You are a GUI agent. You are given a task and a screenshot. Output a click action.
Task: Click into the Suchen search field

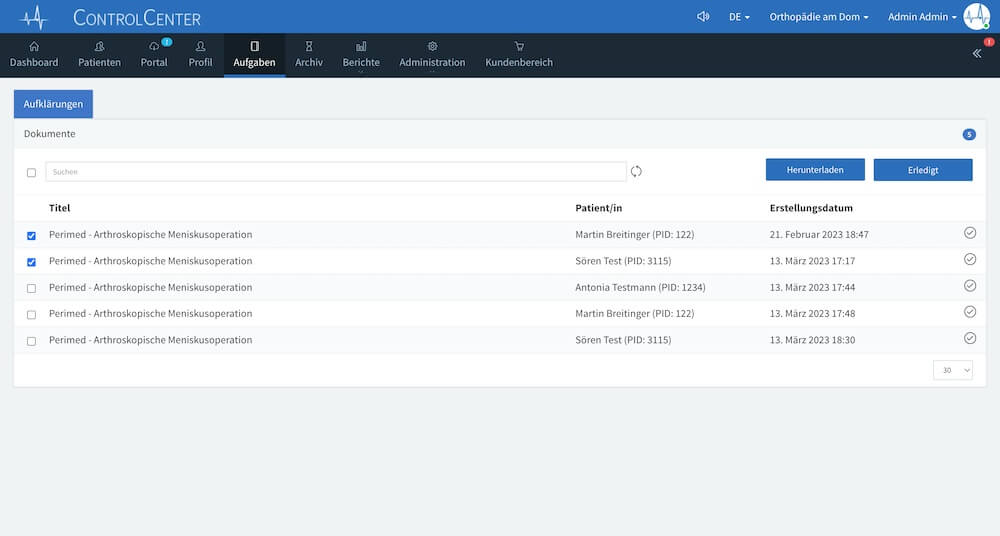click(336, 172)
